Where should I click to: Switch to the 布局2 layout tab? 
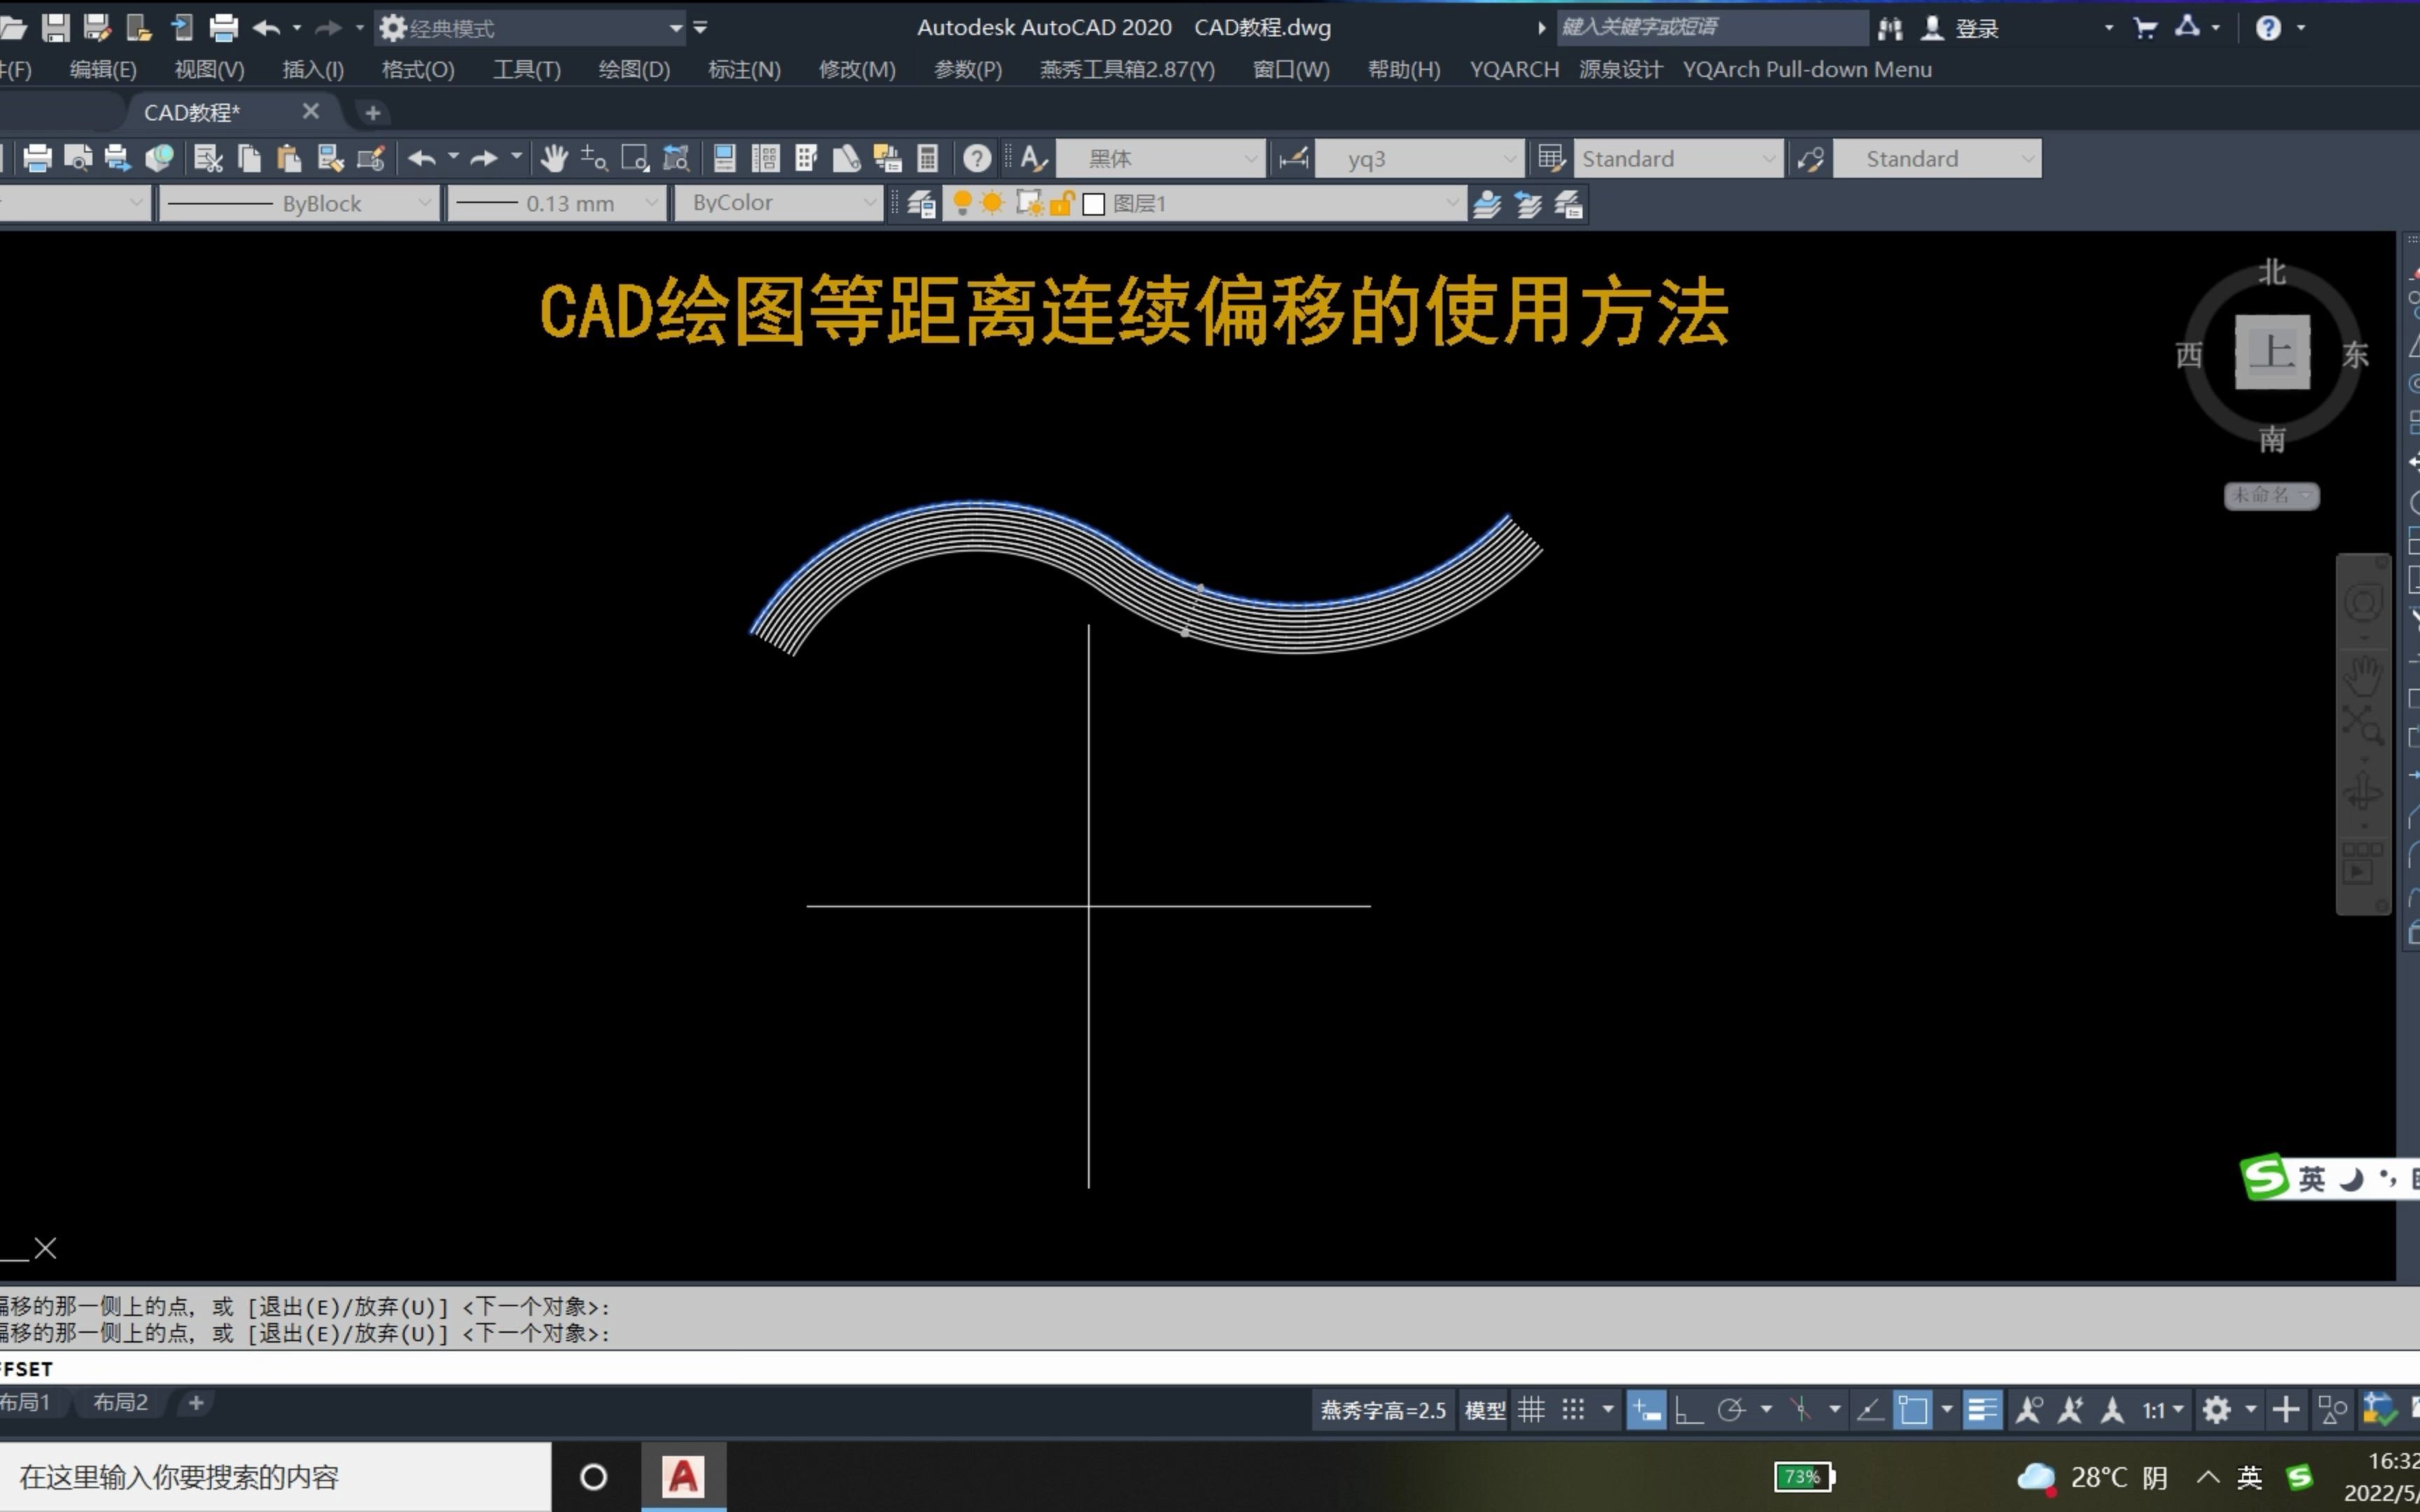(x=120, y=1402)
